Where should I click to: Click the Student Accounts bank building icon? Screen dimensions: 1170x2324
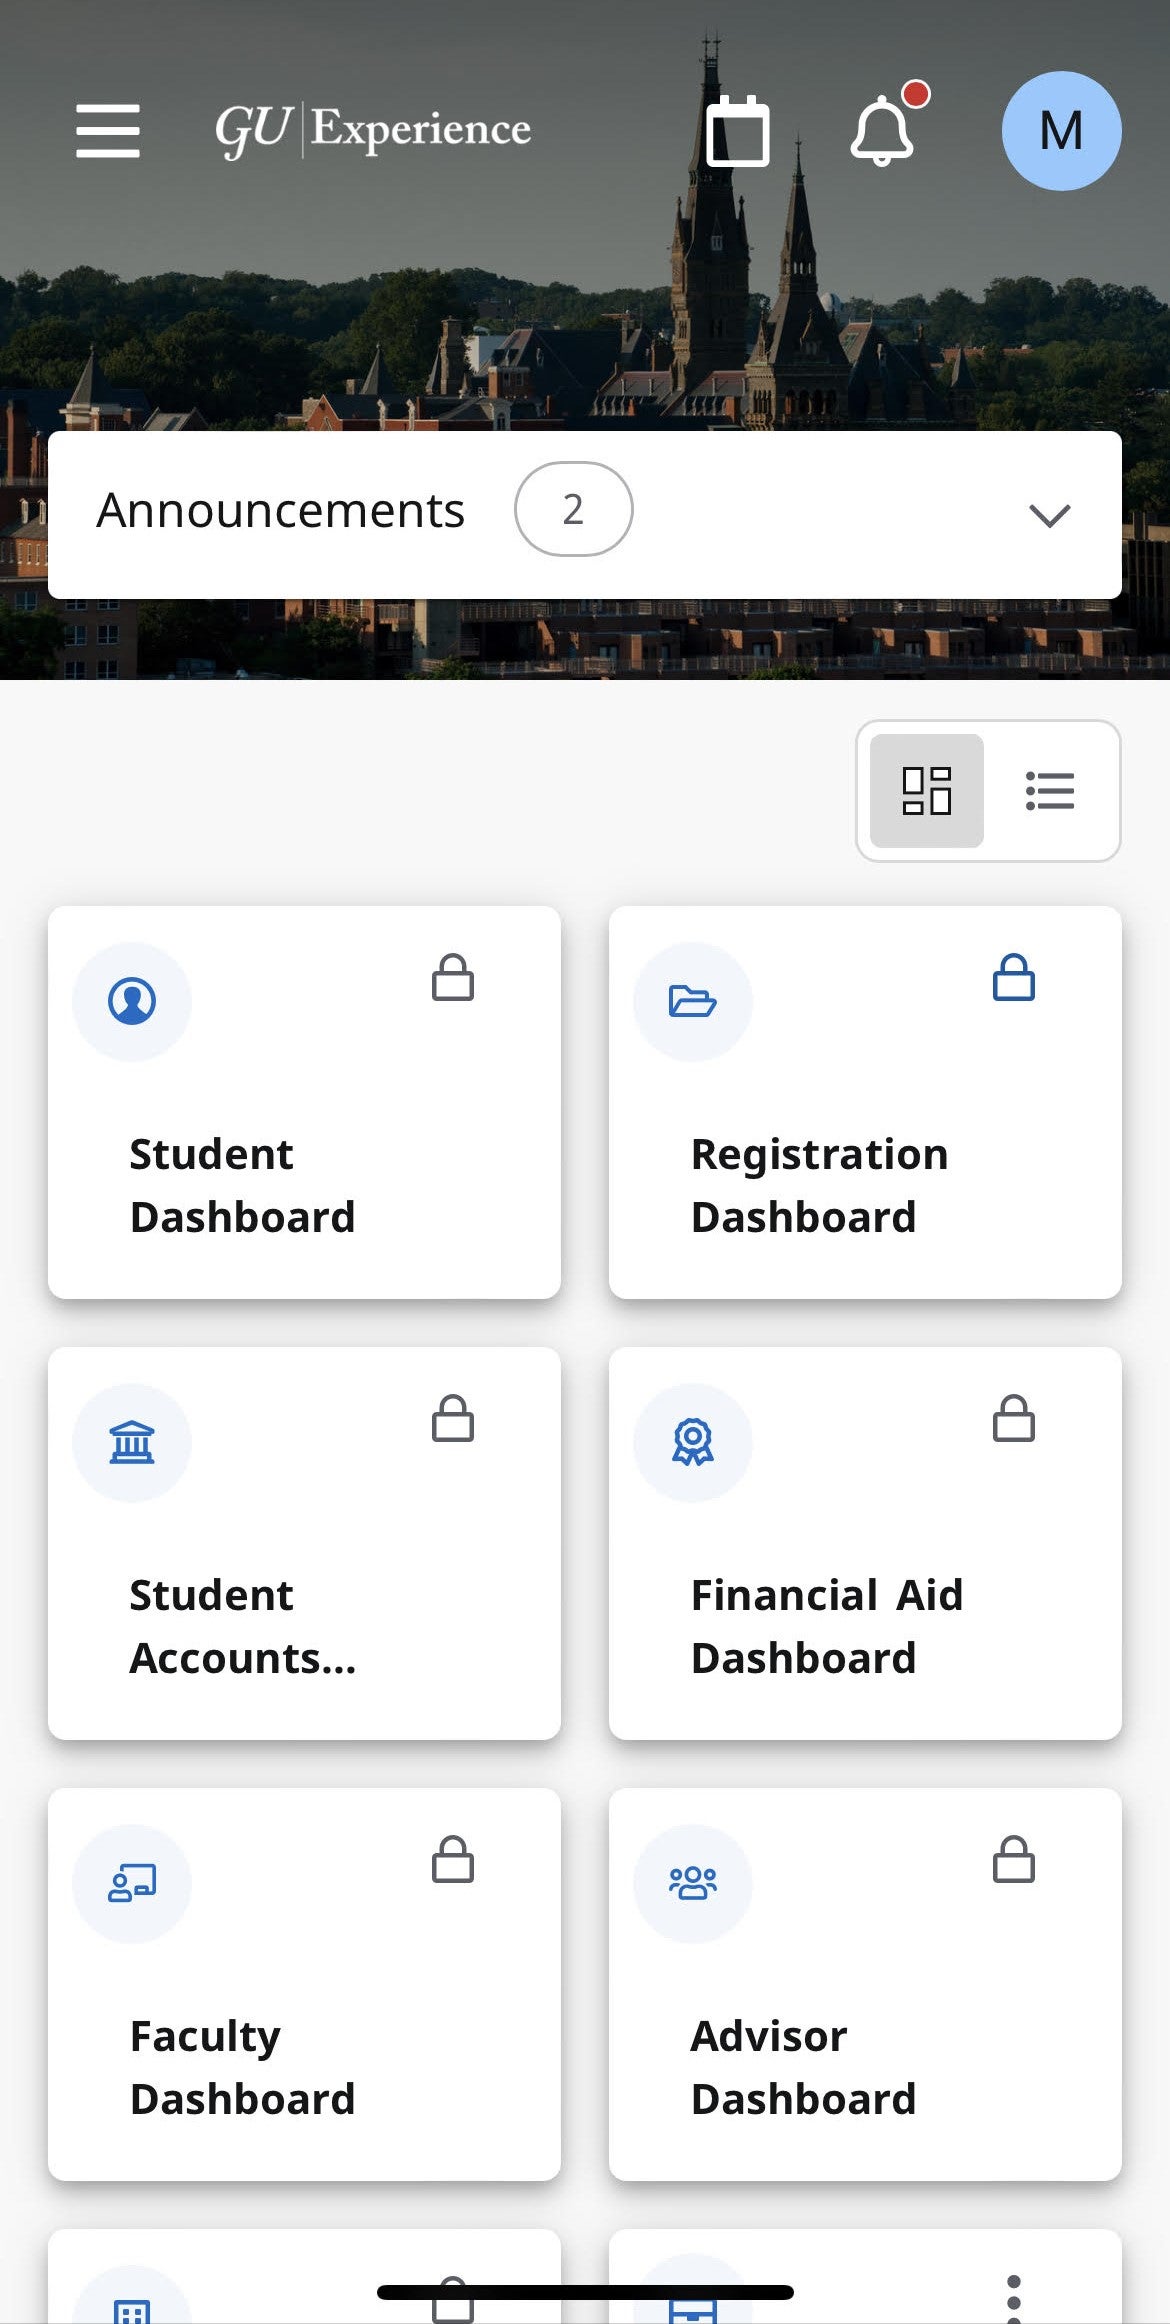coord(132,1442)
